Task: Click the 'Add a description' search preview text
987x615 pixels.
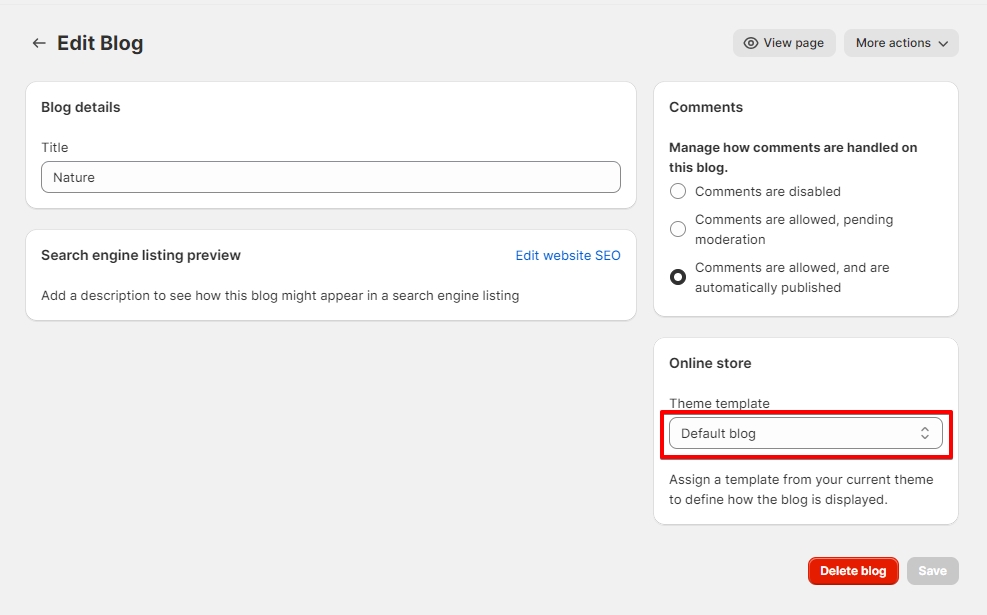Action: 280,295
